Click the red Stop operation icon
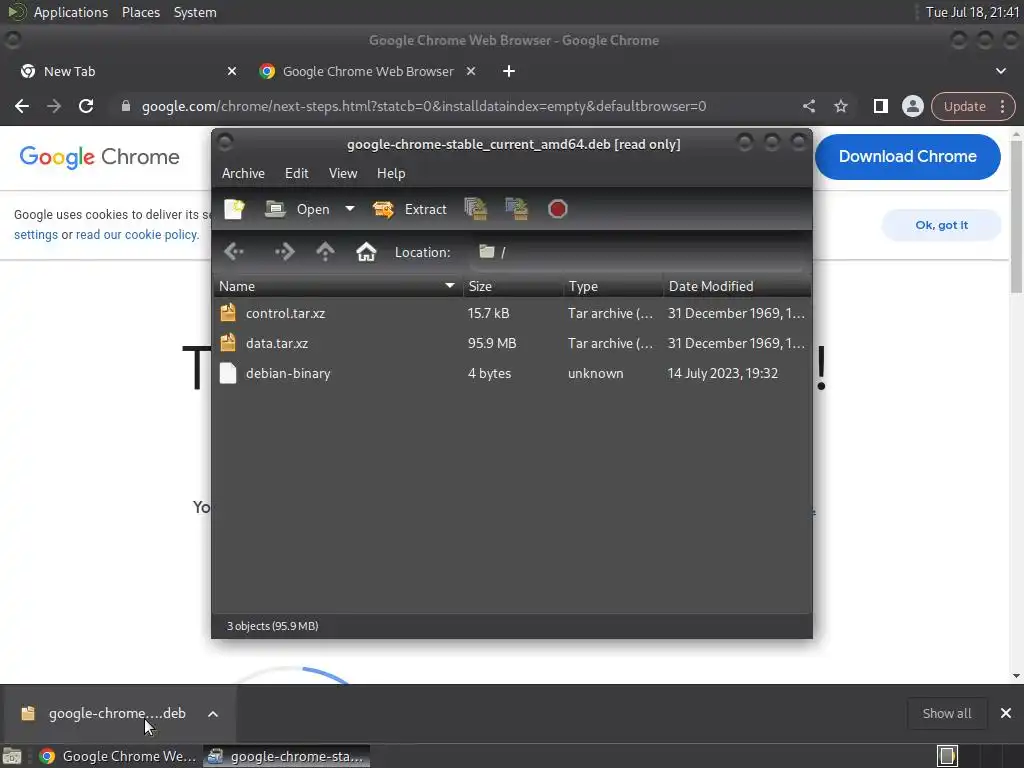 click(558, 209)
